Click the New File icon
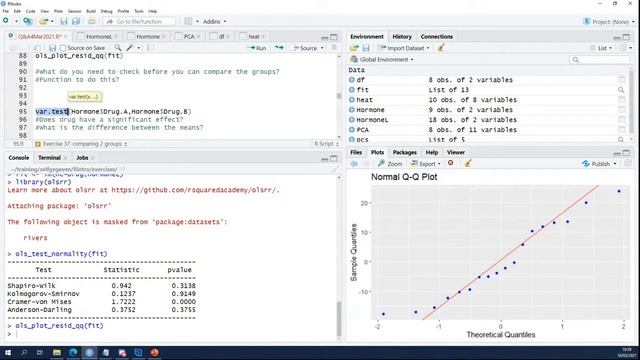The width and height of the screenshot is (640, 360). click(x=6, y=21)
